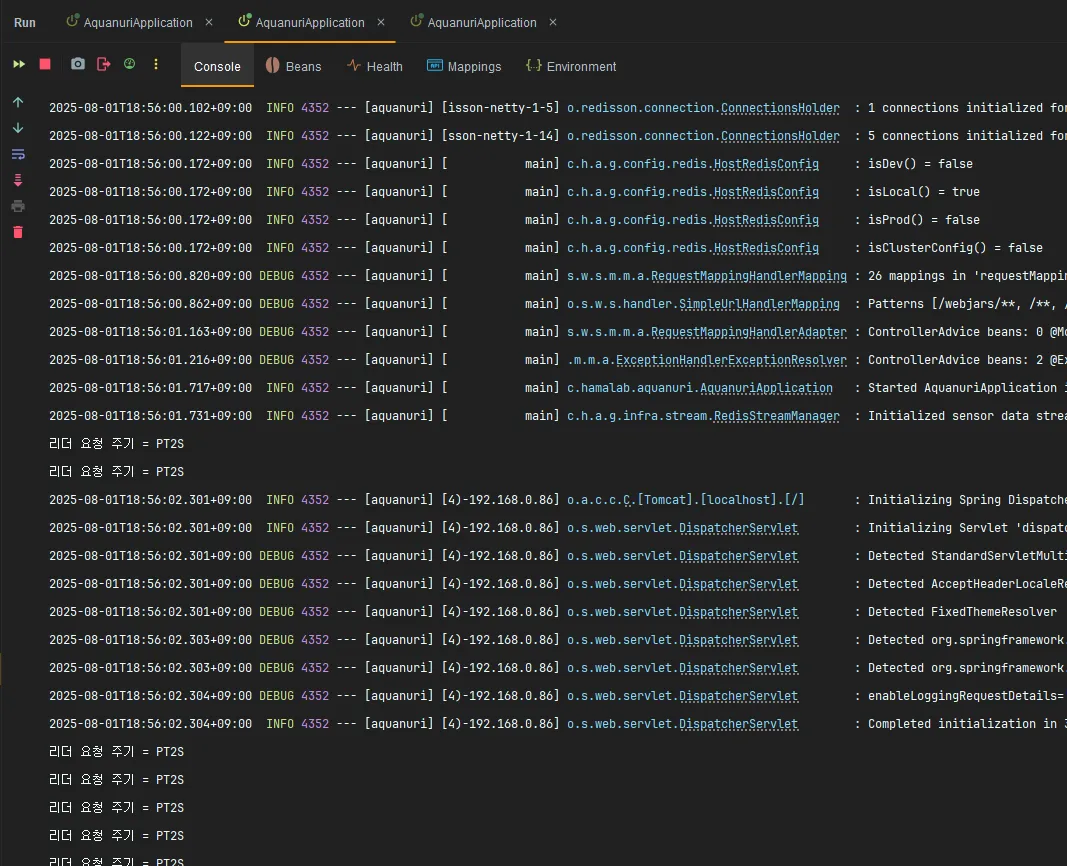
Task: Open the Mappings tab
Action: (464, 67)
